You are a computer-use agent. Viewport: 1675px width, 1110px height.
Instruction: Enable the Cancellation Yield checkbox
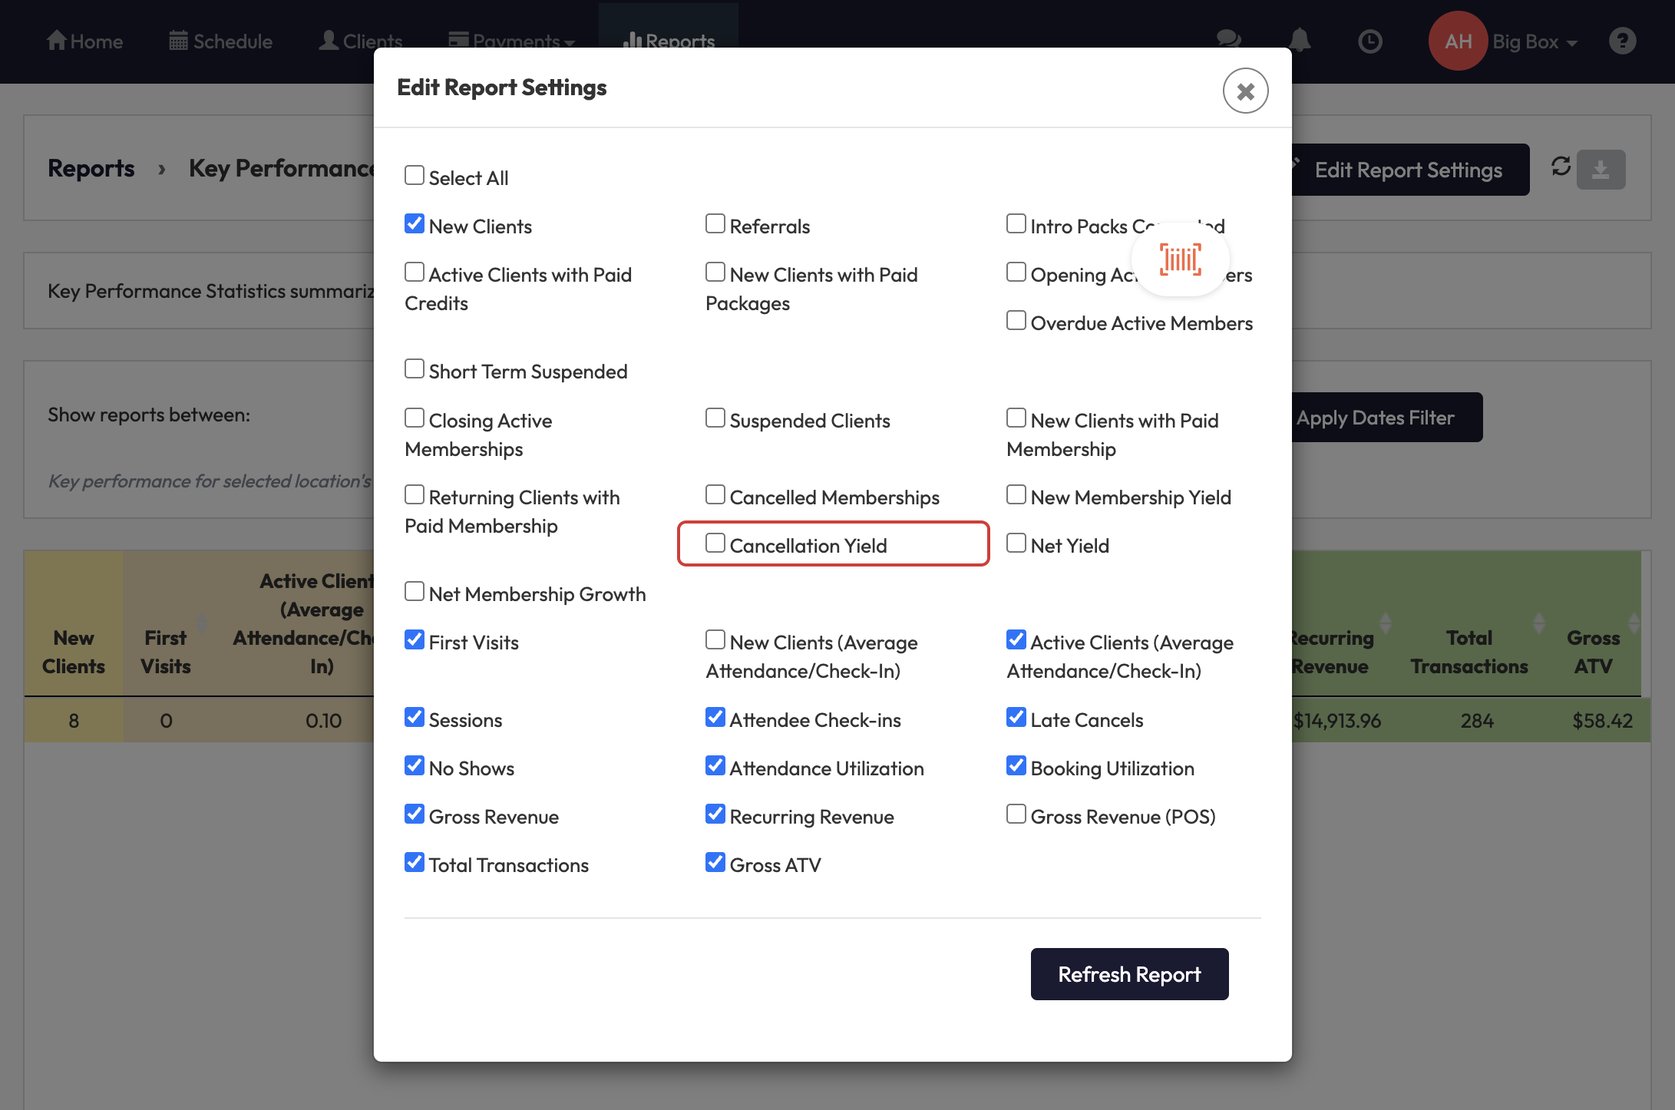tap(716, 544)
